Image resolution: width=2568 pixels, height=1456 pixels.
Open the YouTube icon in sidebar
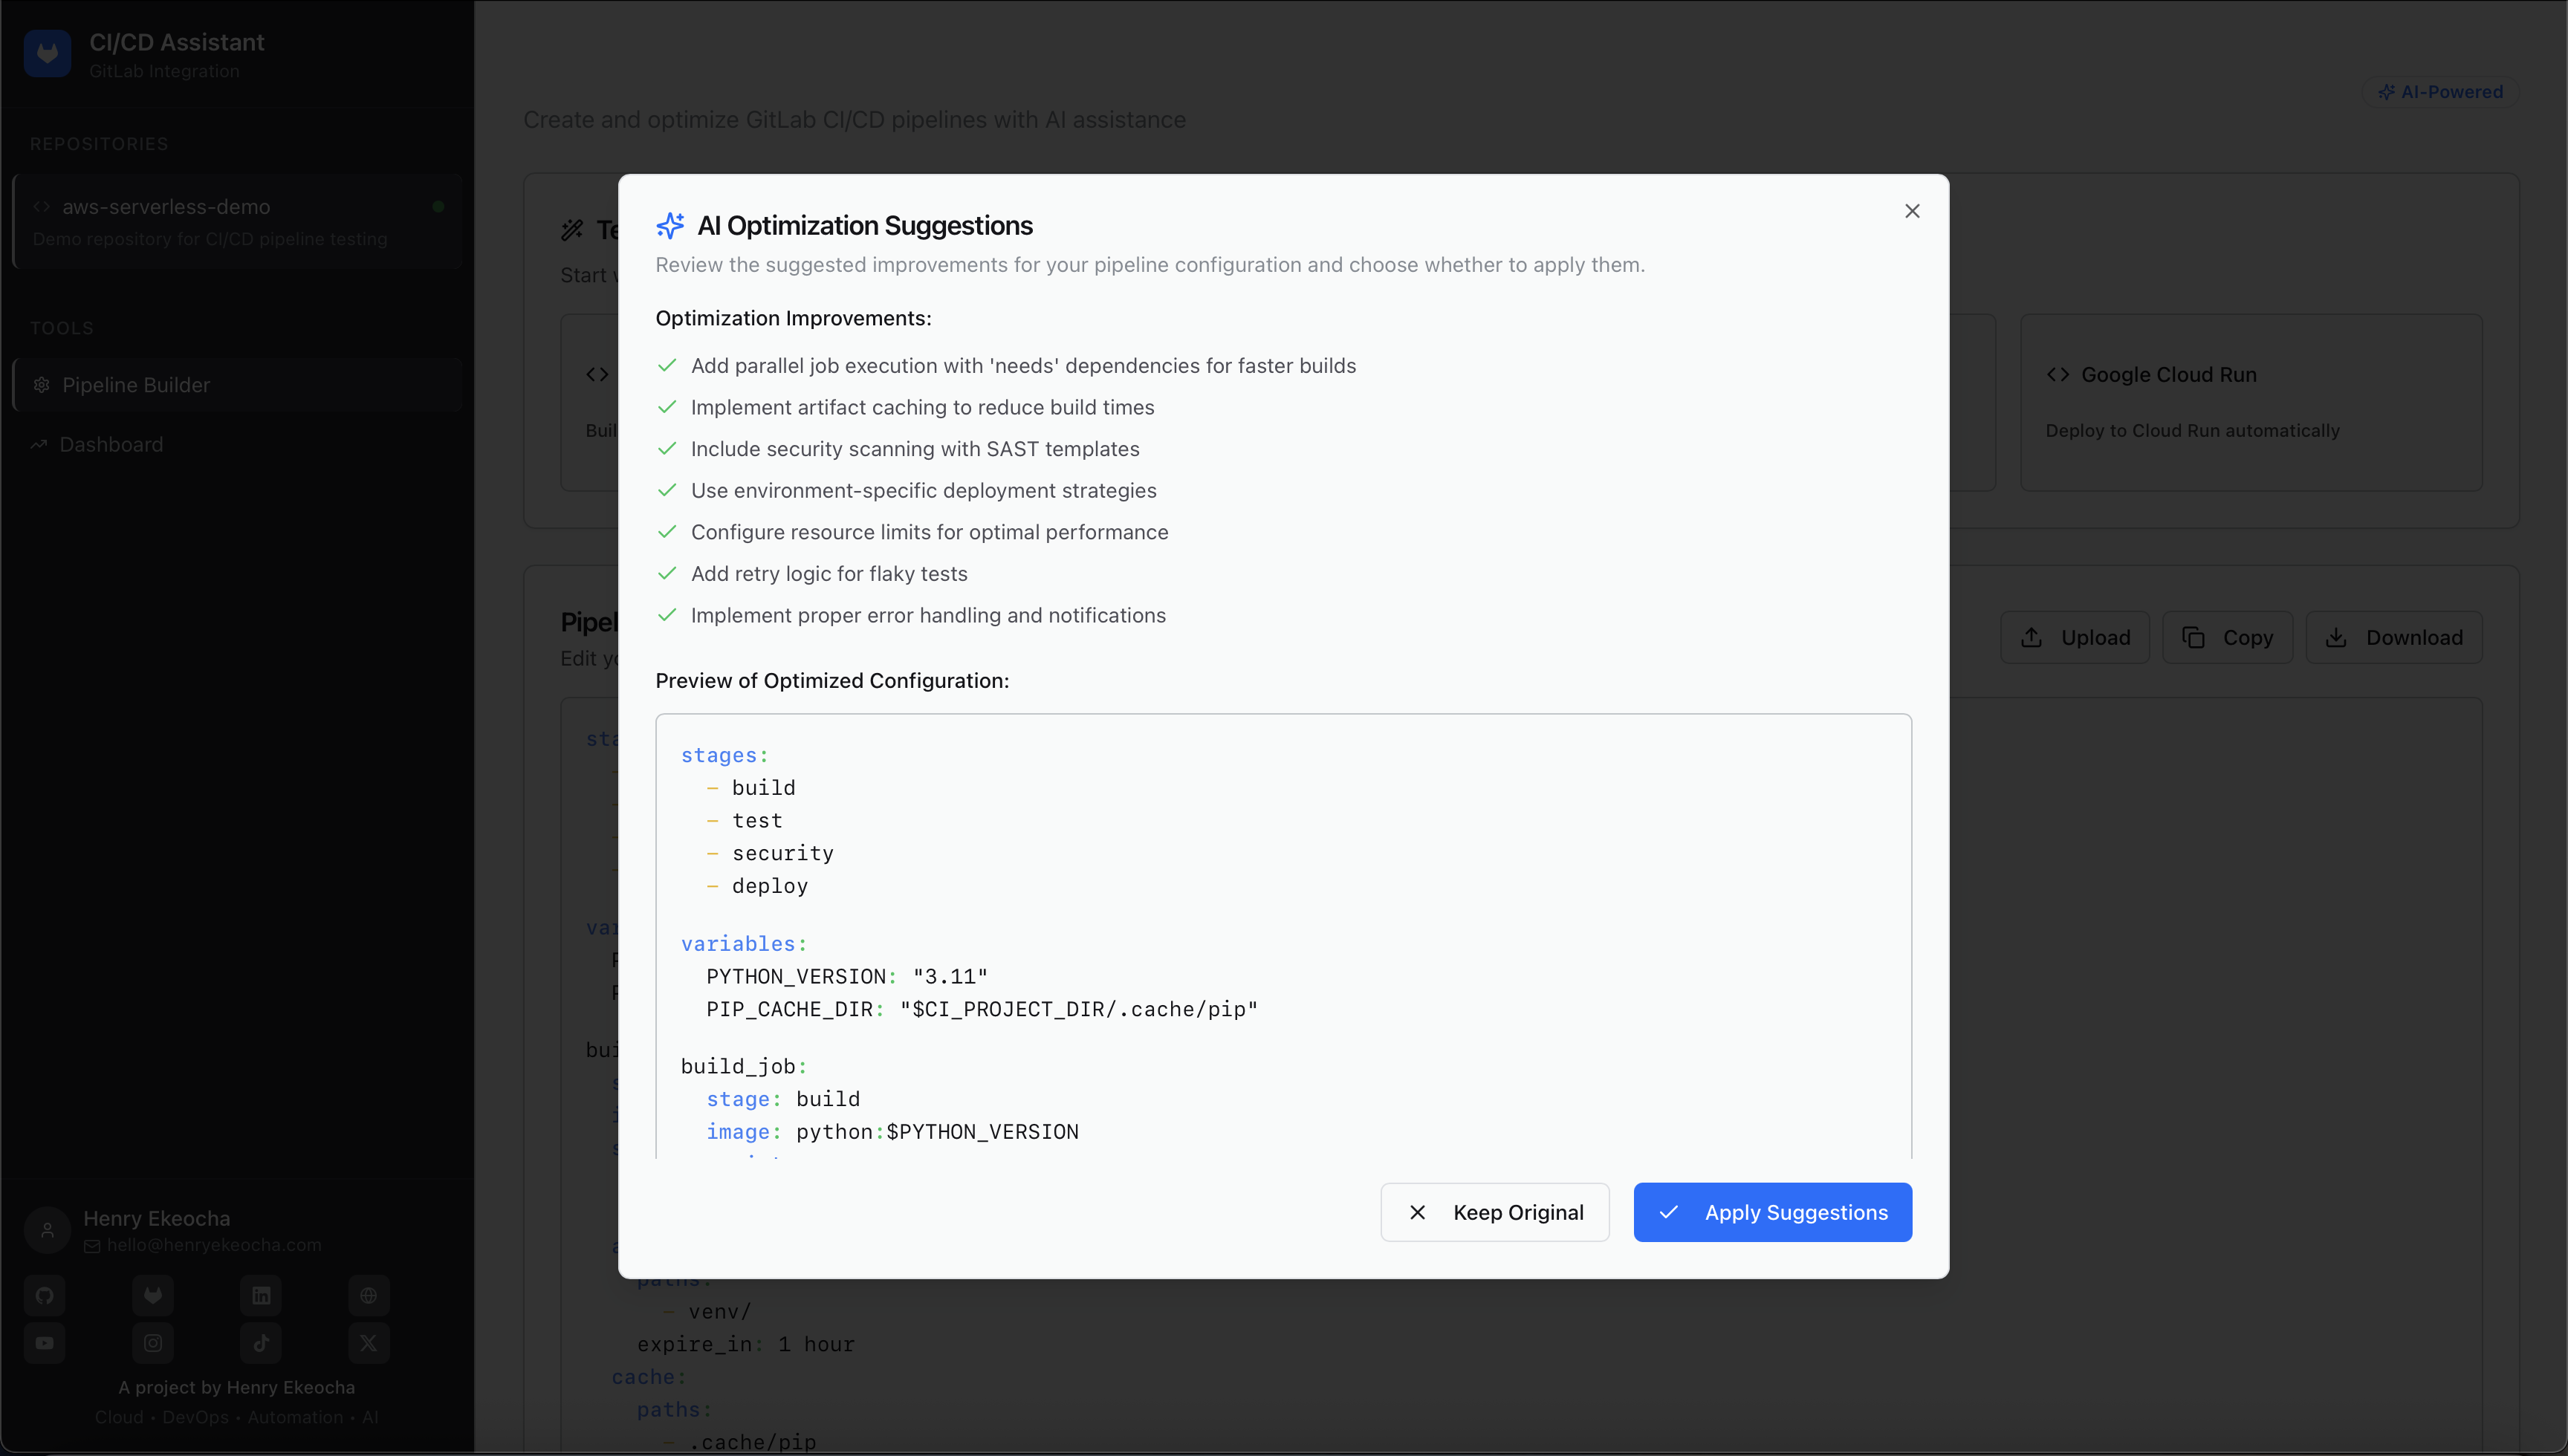pyautogui.click(x=45, y=1343)
